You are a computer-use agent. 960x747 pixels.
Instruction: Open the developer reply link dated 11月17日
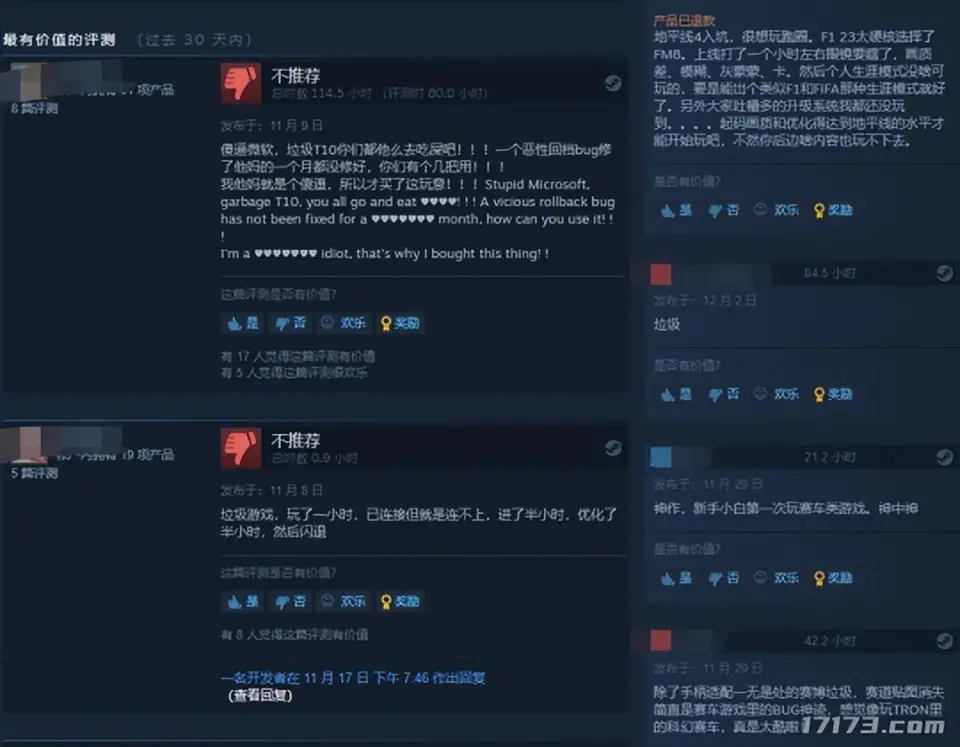point(353,678)
